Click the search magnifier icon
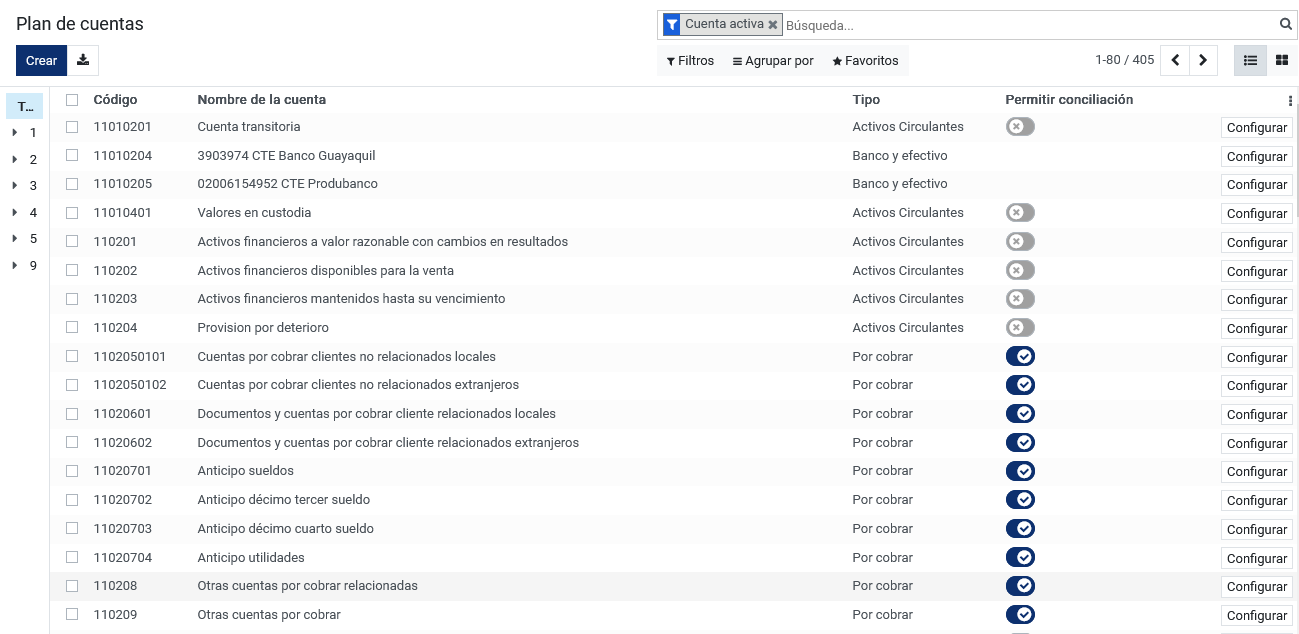 [1286, 25]
